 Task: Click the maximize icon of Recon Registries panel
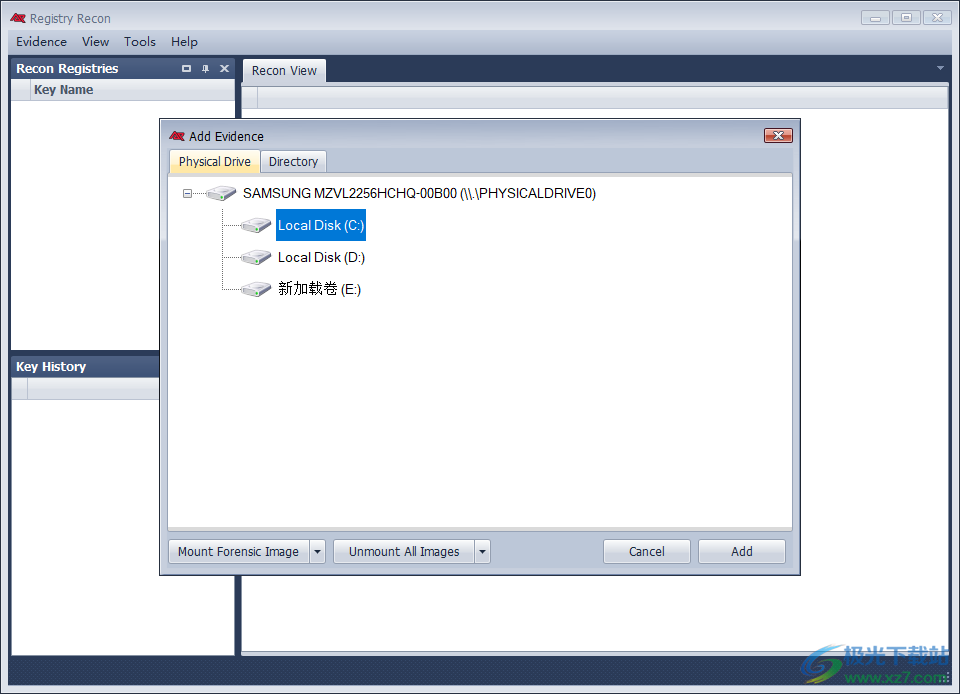186,69
